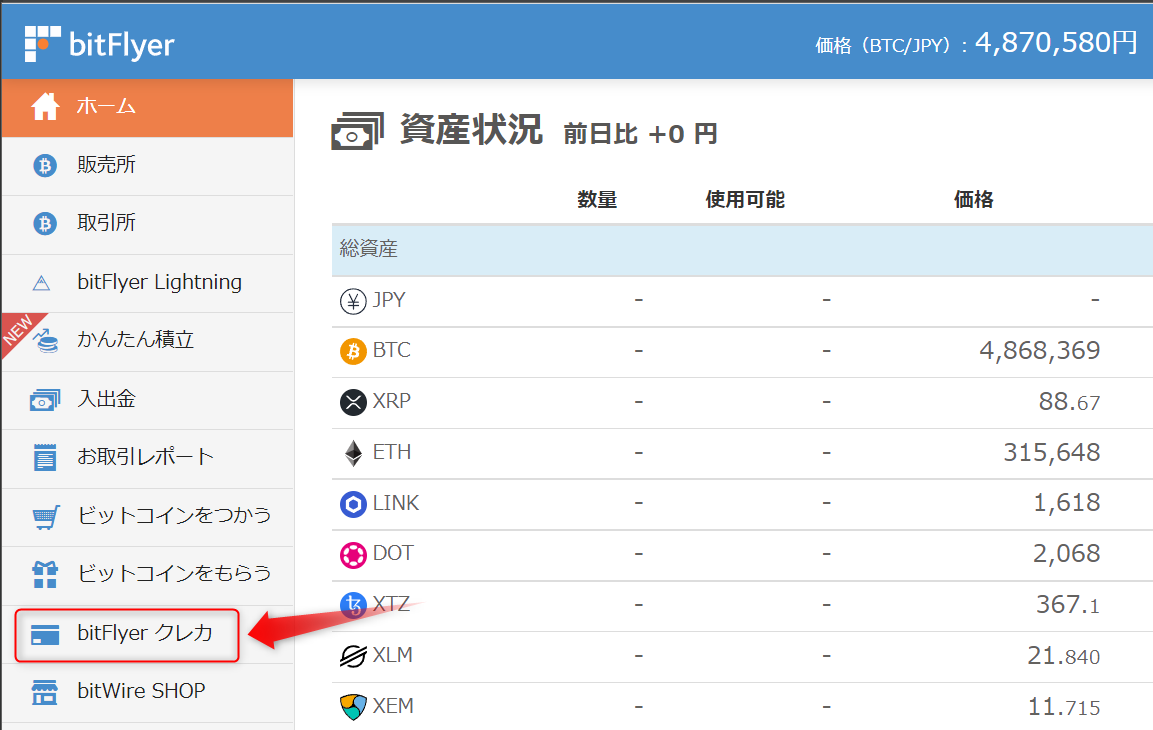
Task: Open the 取引所 menu item
Action: pyautogui.click(x=148, y=225)
